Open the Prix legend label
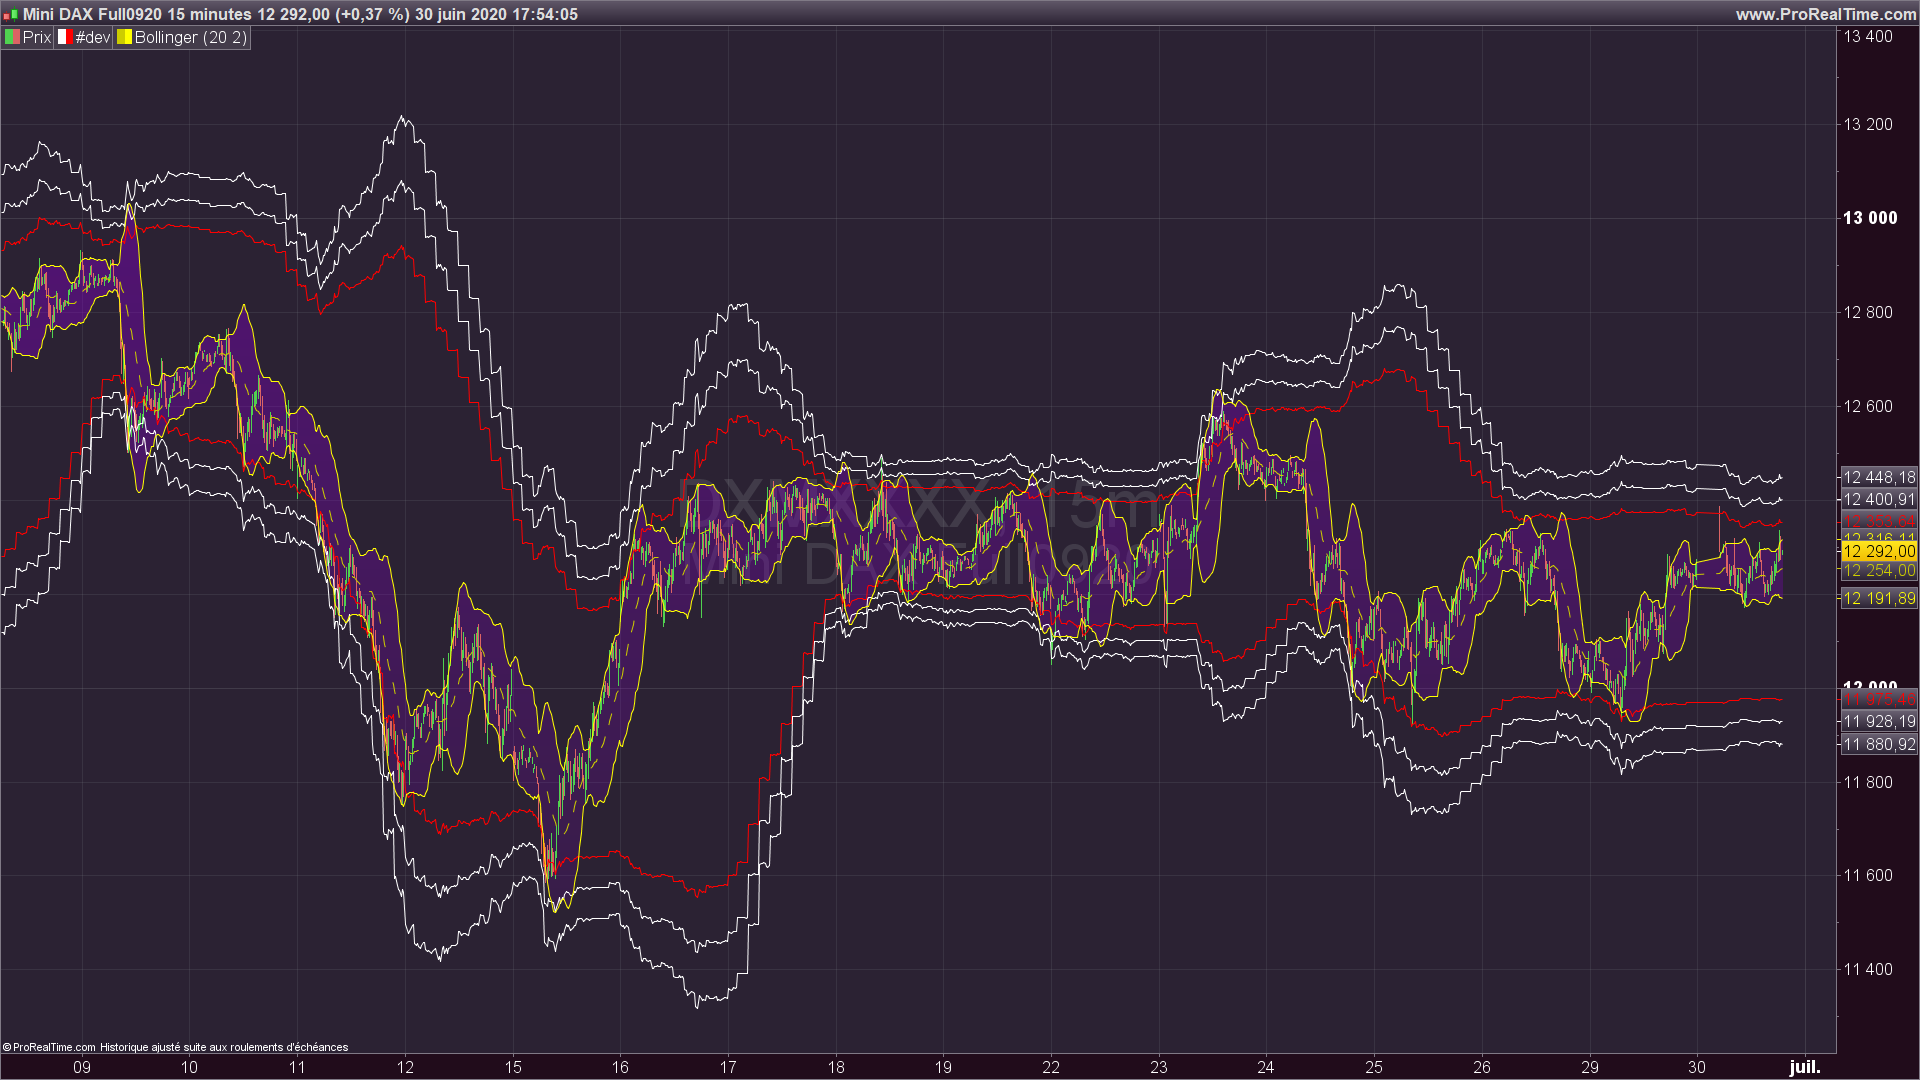 [x=37, y=37]
